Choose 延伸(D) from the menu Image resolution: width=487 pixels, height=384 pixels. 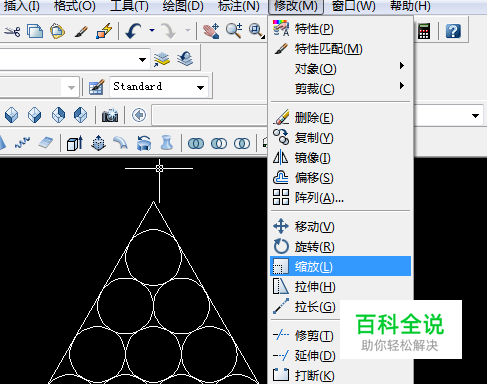(x=305, y=355)
